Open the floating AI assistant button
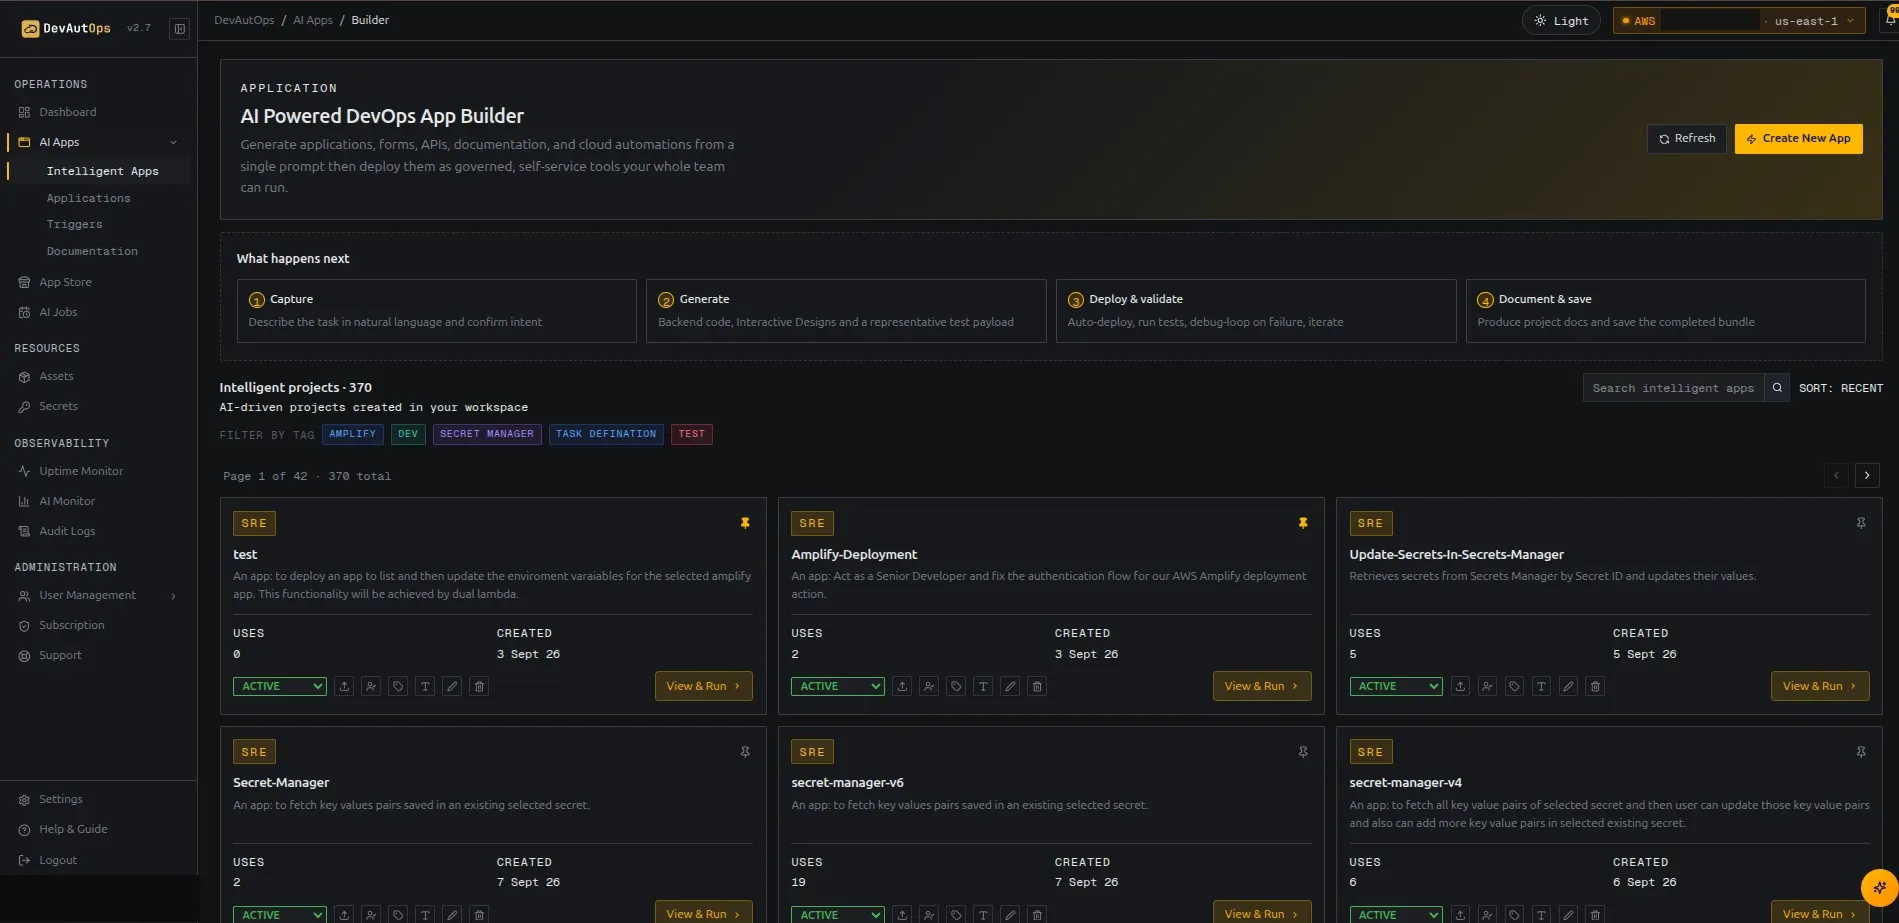 pyautogui.click(x=1879, y=887)
